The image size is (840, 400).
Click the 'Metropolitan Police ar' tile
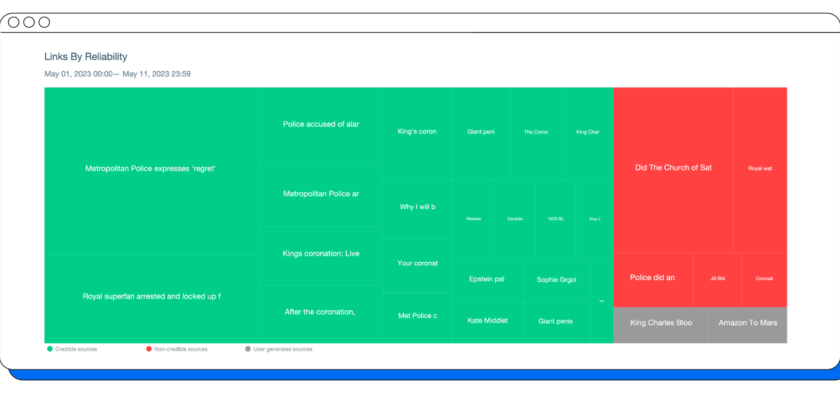click(320, 194)
